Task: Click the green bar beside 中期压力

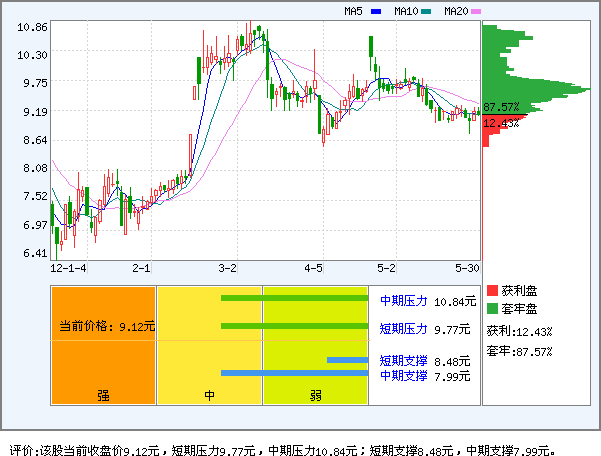Action: coord(294,298)
